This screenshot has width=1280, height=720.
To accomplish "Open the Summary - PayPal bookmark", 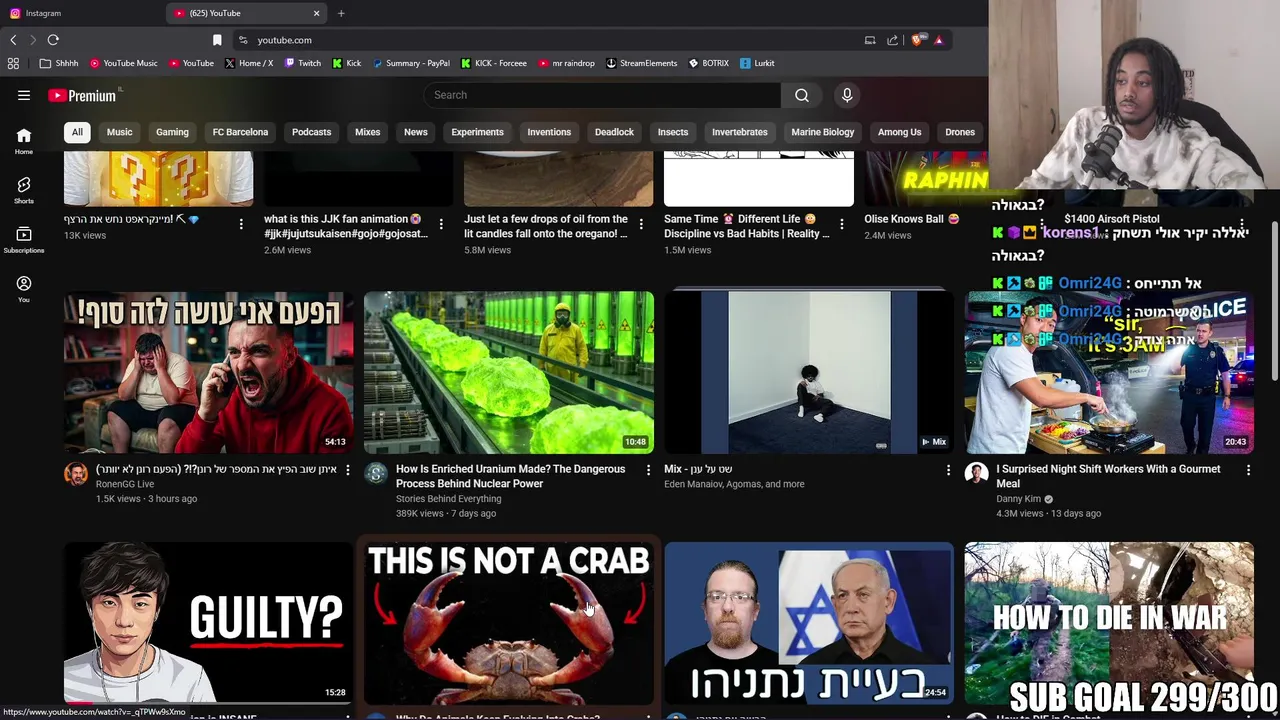I will (x=411, y=63).
